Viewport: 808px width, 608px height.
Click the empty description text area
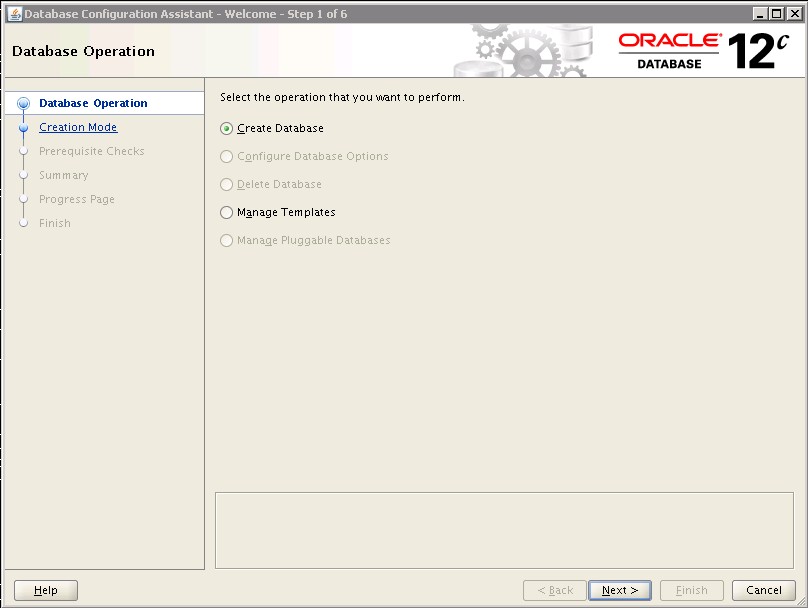[504, 531]
